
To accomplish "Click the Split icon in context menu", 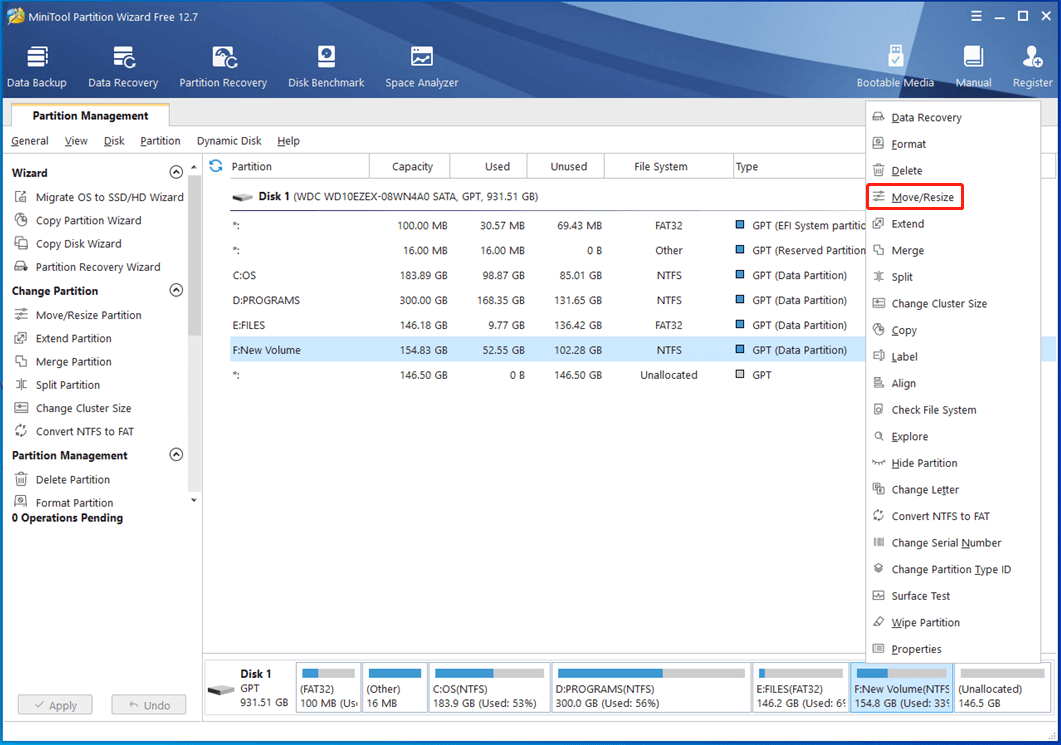I will [878, 276].
